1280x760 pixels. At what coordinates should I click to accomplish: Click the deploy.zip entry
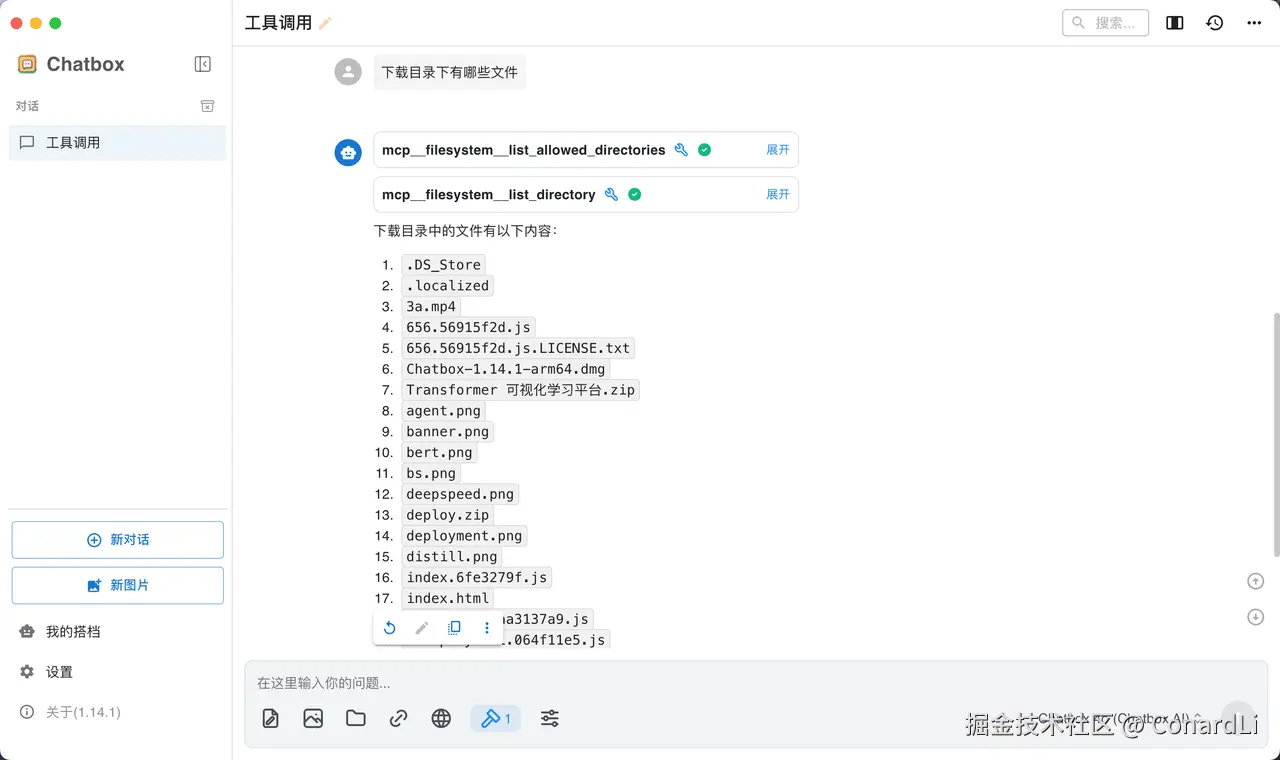[448, 515]
